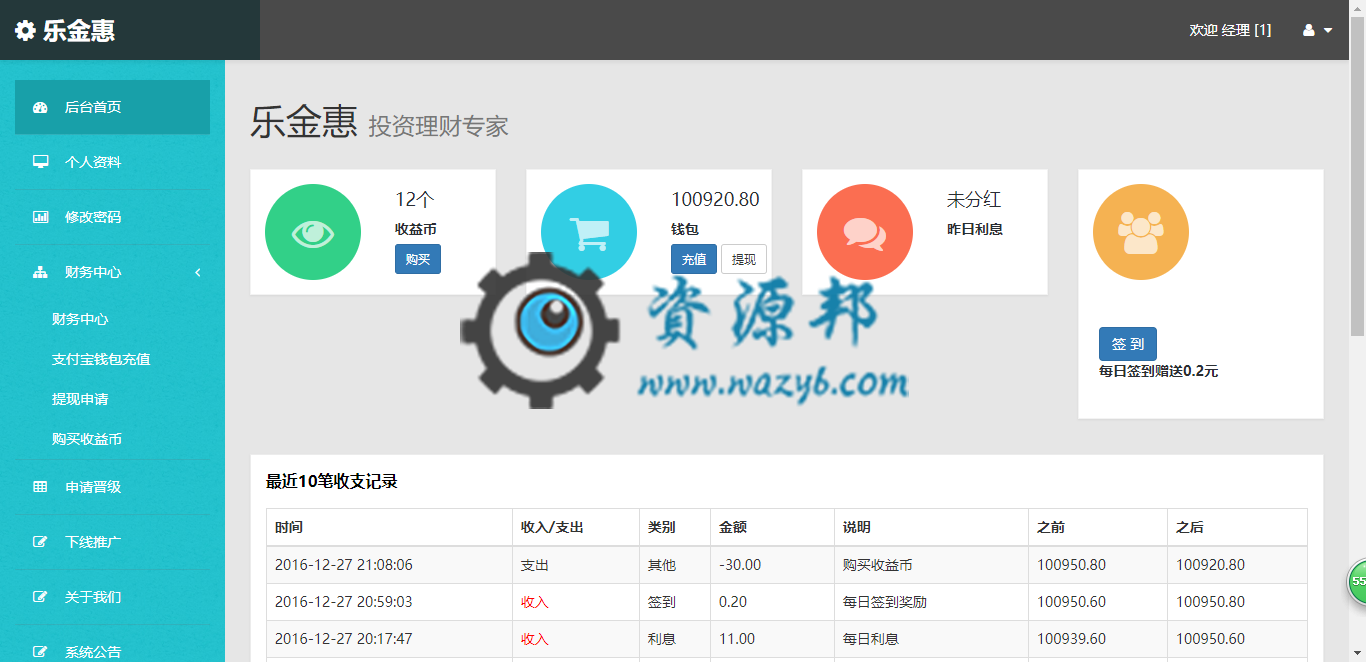Viewport: 1366px width, 662px height.
Task: Click the dashboard icon next to 后台首页
Action: coord(40,107)
